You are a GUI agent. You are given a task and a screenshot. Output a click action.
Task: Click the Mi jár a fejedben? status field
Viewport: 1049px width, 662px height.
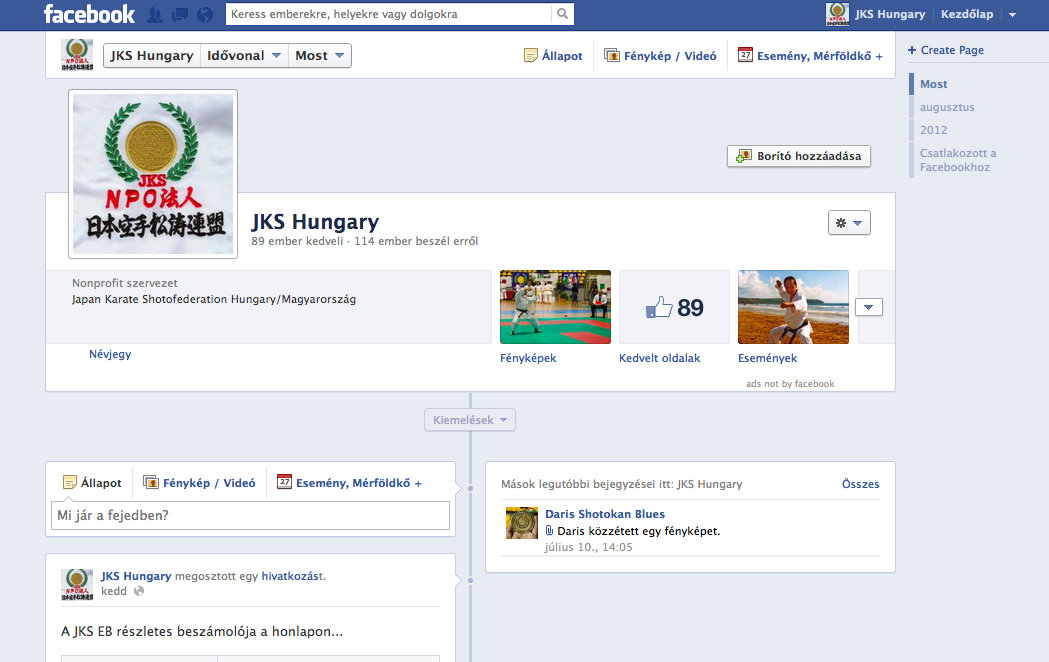pyautogui.click(x=250, y=516)
